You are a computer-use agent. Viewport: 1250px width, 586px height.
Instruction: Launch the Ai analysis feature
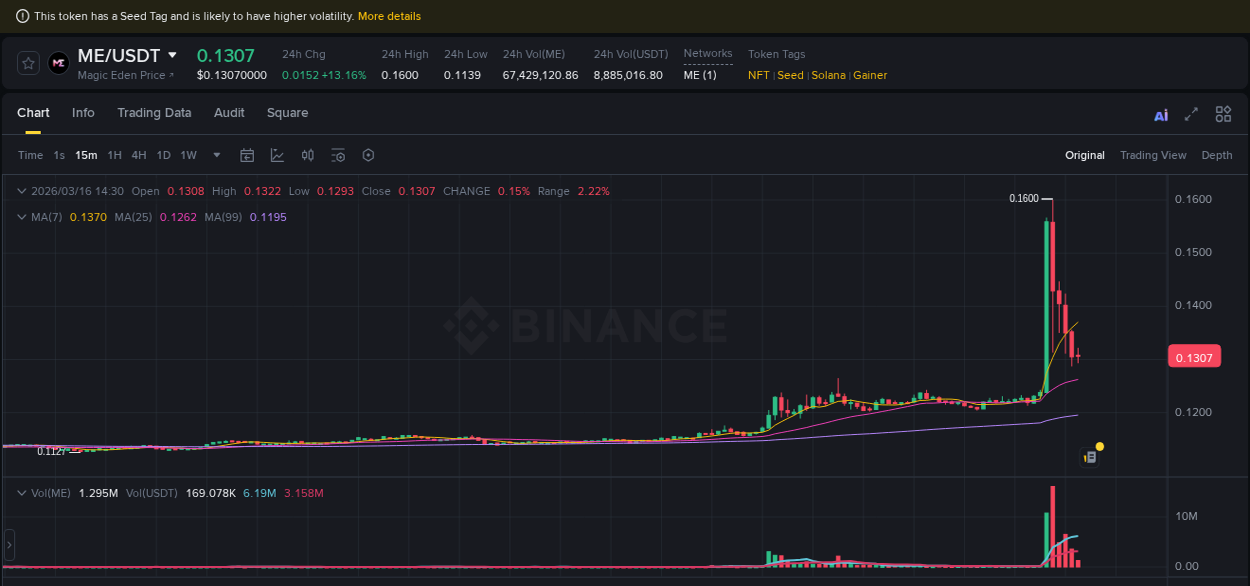pyautogui.click(x=1160, y=114)
